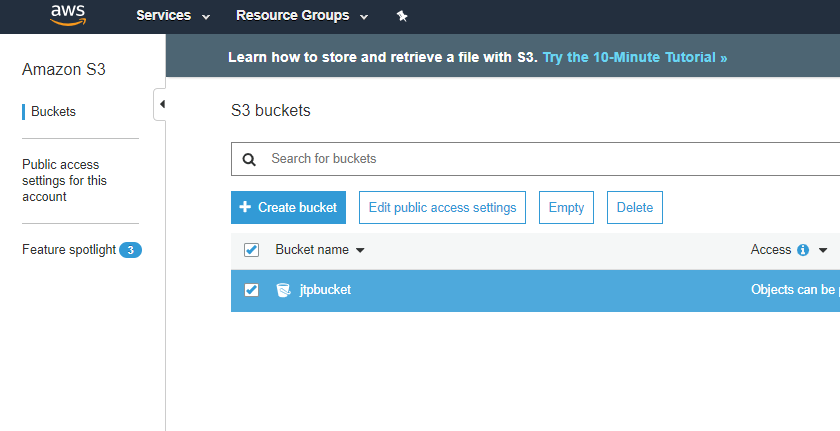Click the S3 buckets heading
Viewport: 840px width, 431px height.
click(x=271, y=110)
